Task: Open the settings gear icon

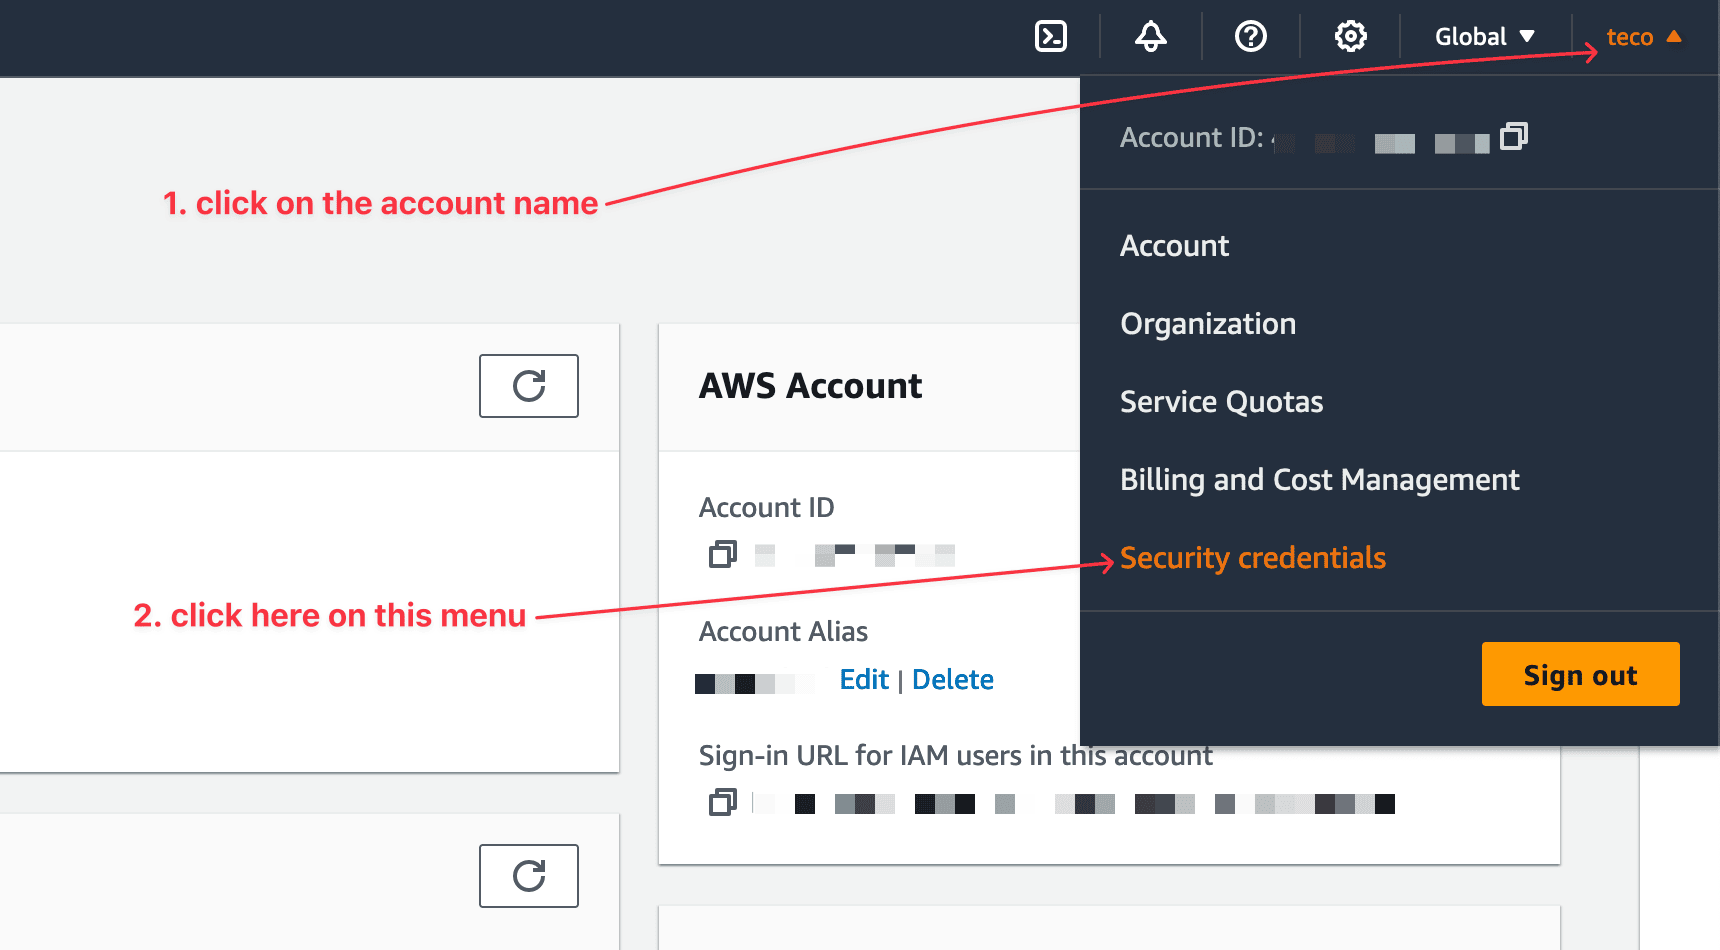Action: pos(1350,36)
